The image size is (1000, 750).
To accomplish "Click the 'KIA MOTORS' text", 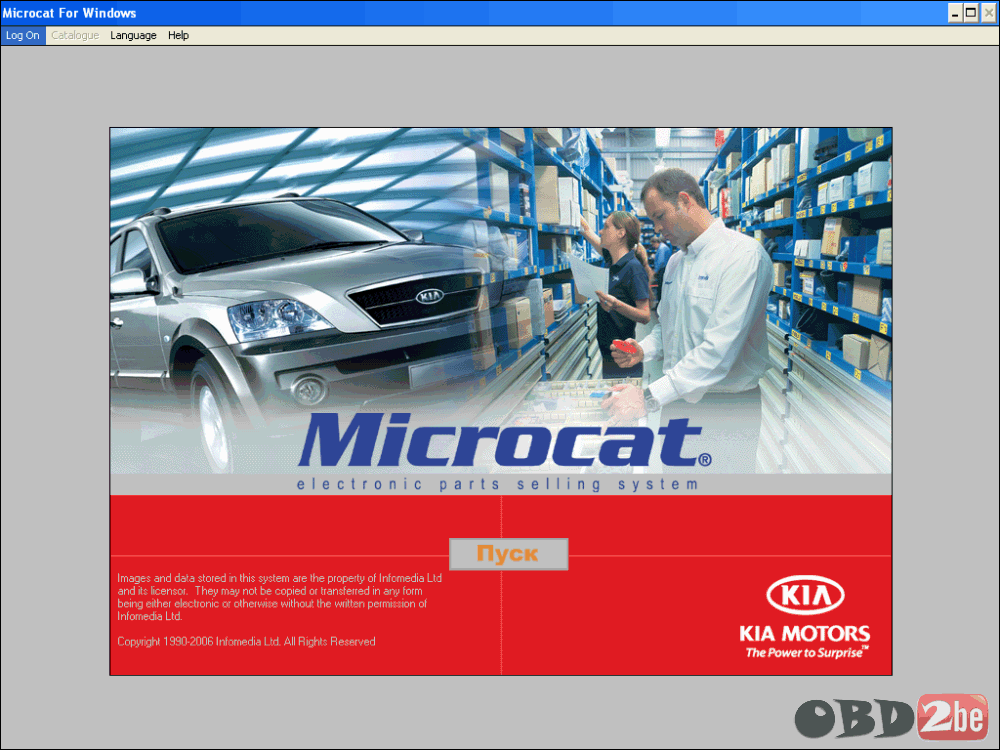I will tap(805, 633).
